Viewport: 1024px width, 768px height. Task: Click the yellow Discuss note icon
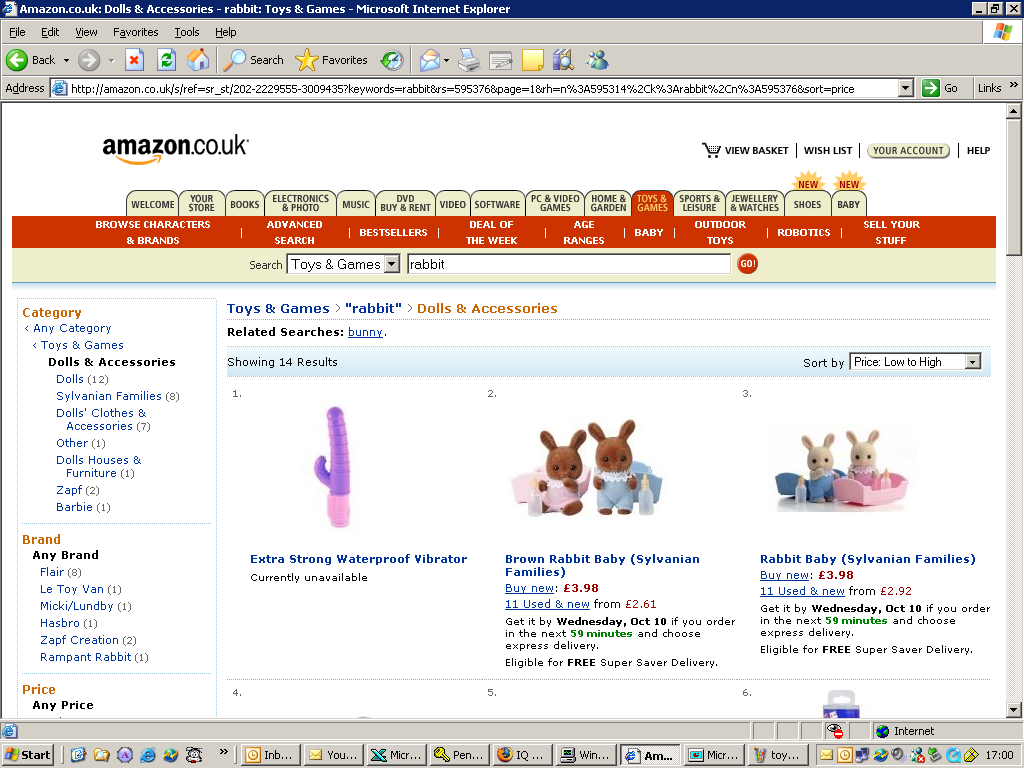pyautogui.click(x=532, y=60)
